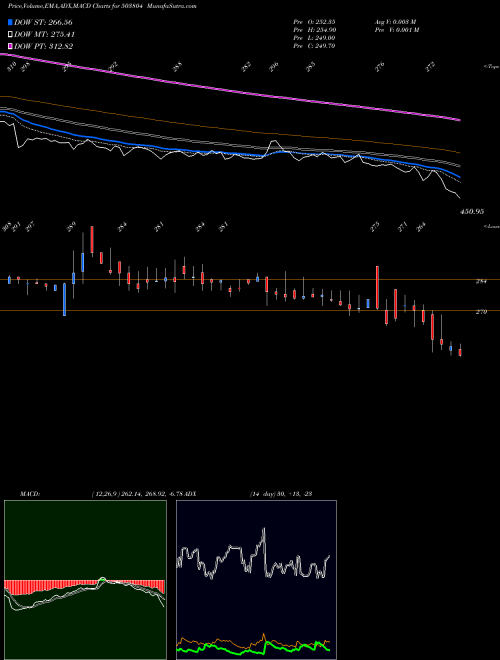Image resolution: width=500 pixels, height=660 pixels.
Task: Click the 270 price level label
Action: [481, 312]
